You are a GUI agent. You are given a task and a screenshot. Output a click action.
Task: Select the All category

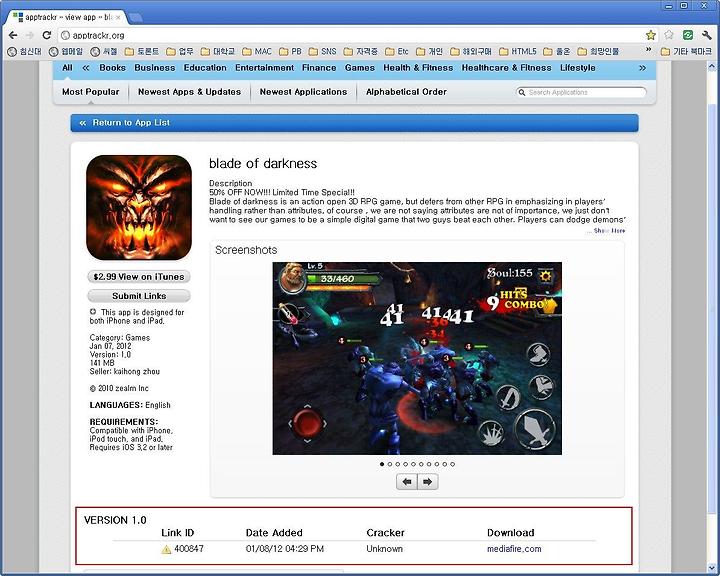coord(68,68)
